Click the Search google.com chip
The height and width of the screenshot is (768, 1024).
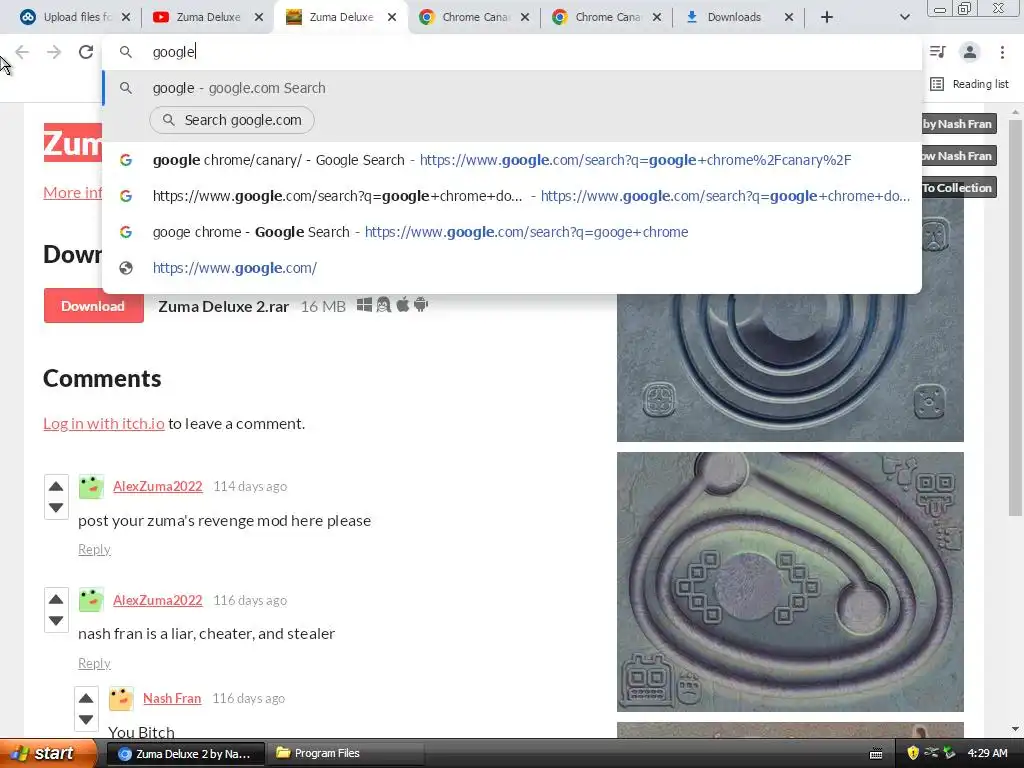(232, 120)
